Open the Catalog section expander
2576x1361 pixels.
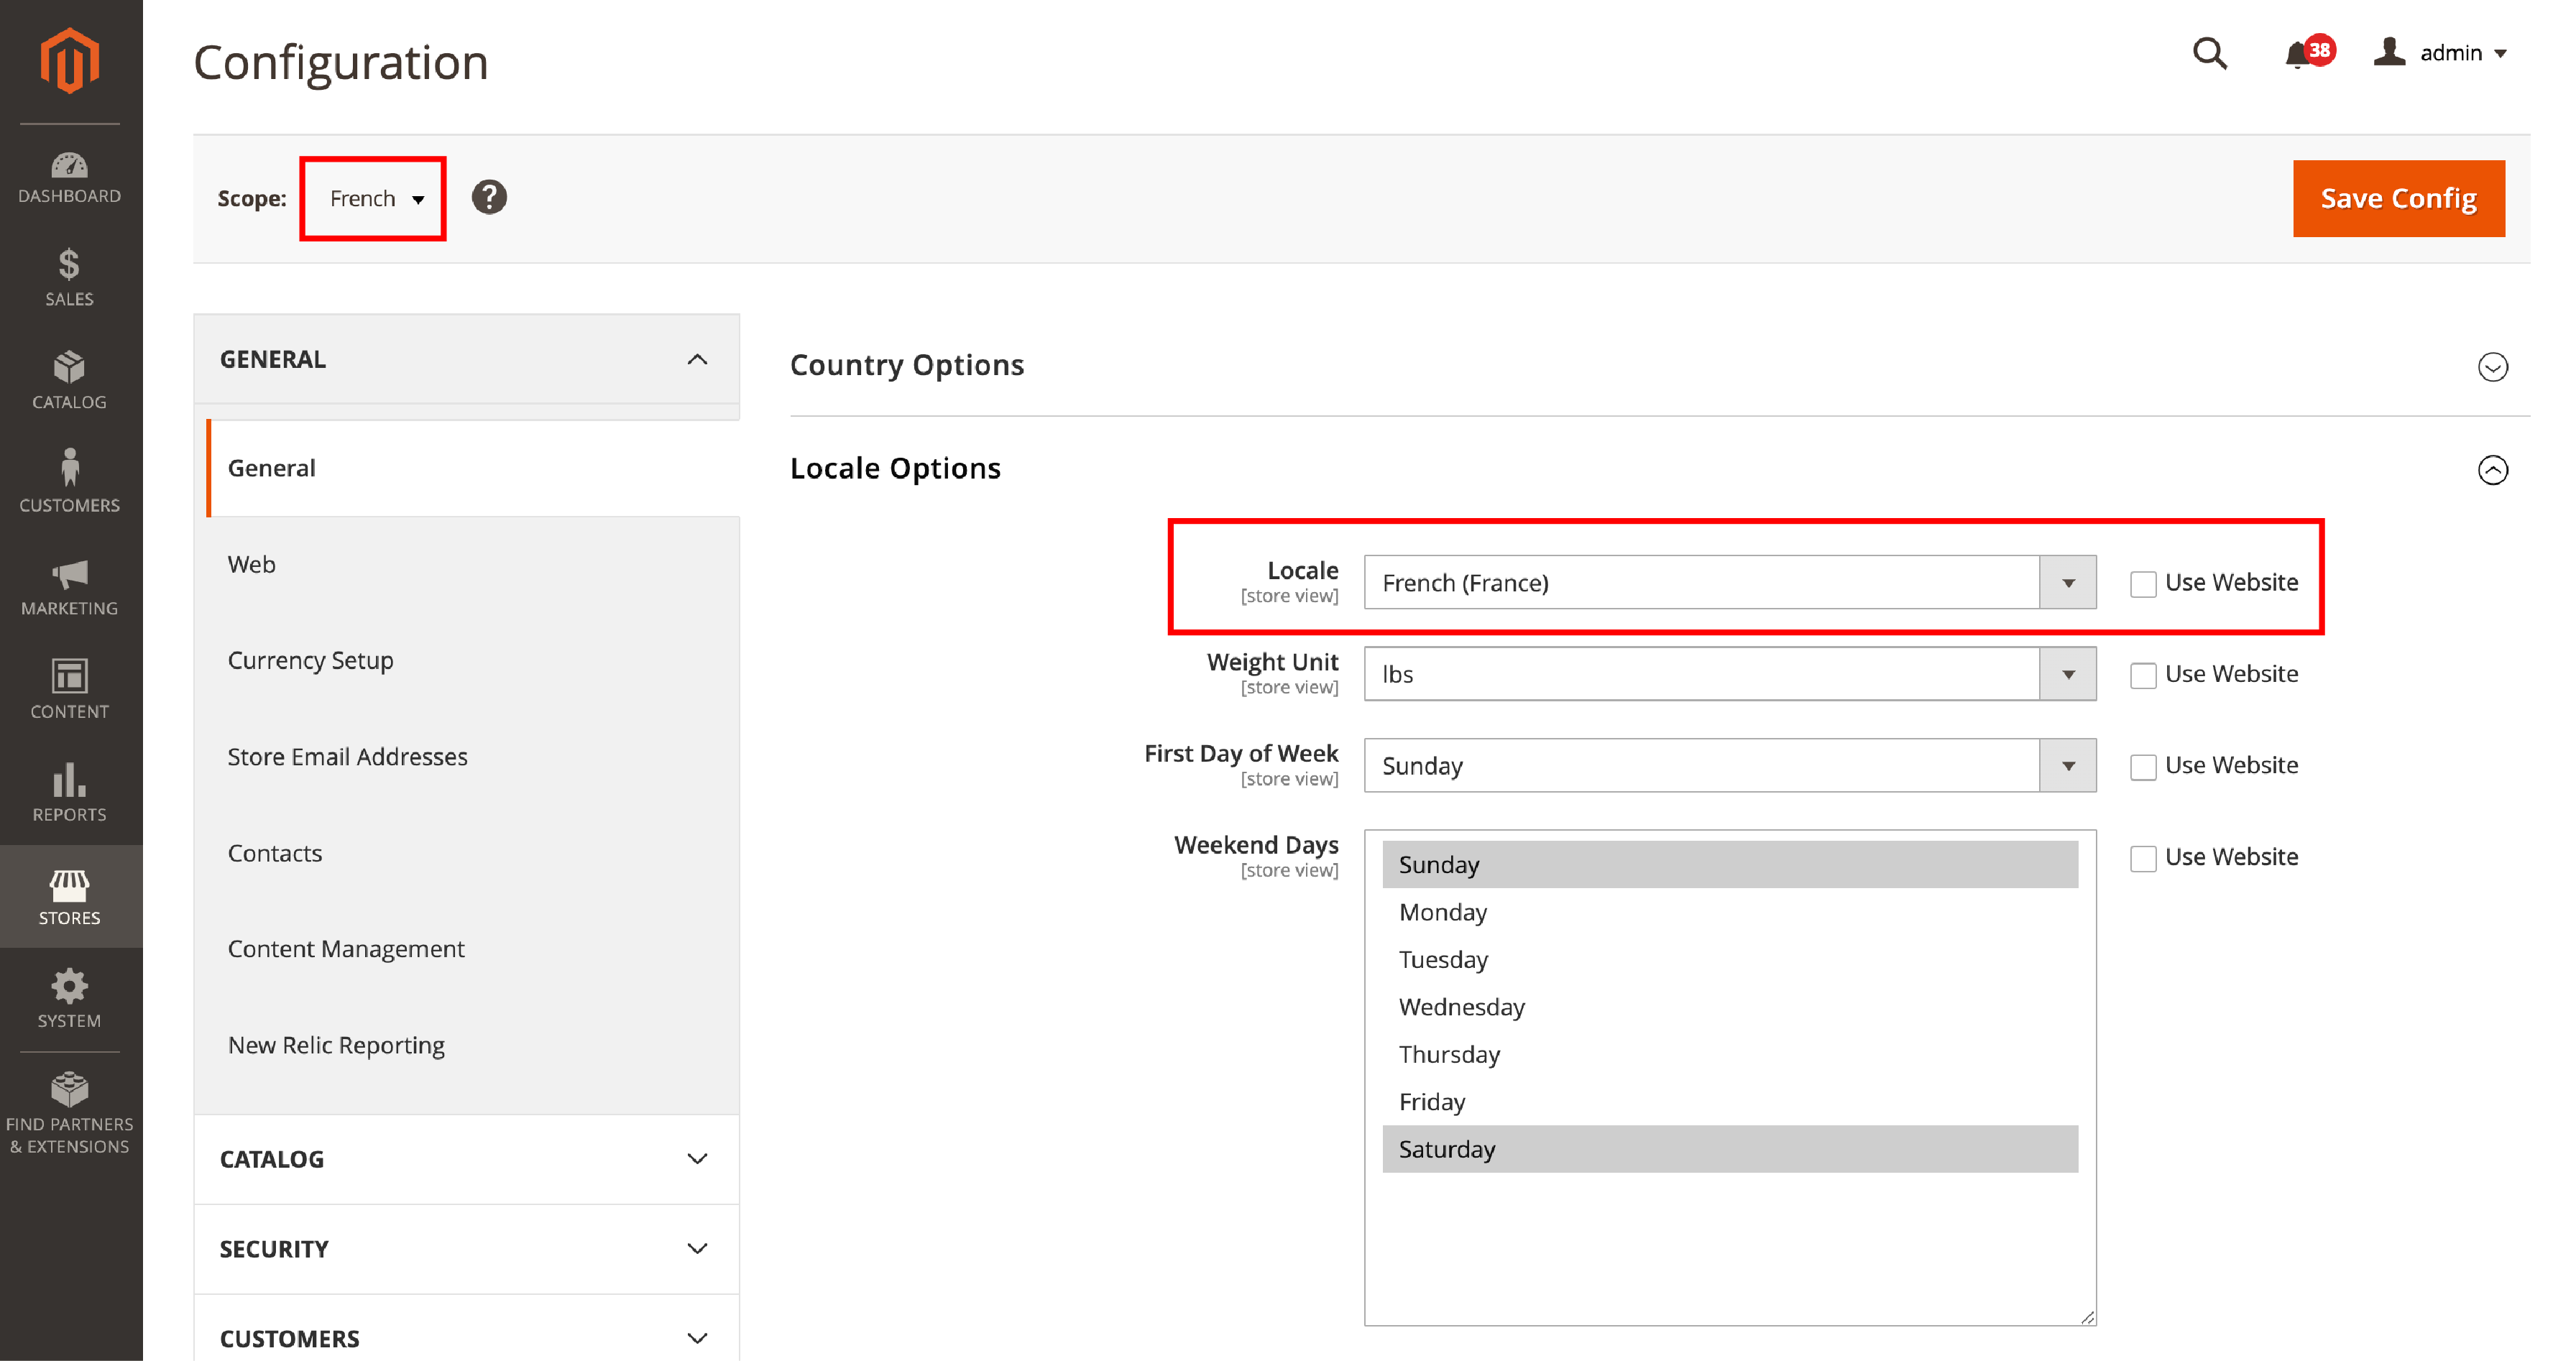tap(466, 1160)
